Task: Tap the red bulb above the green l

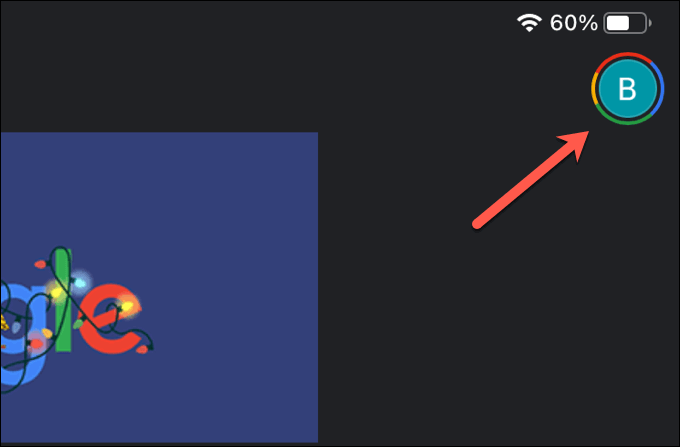Action: [x=40, y=264]
